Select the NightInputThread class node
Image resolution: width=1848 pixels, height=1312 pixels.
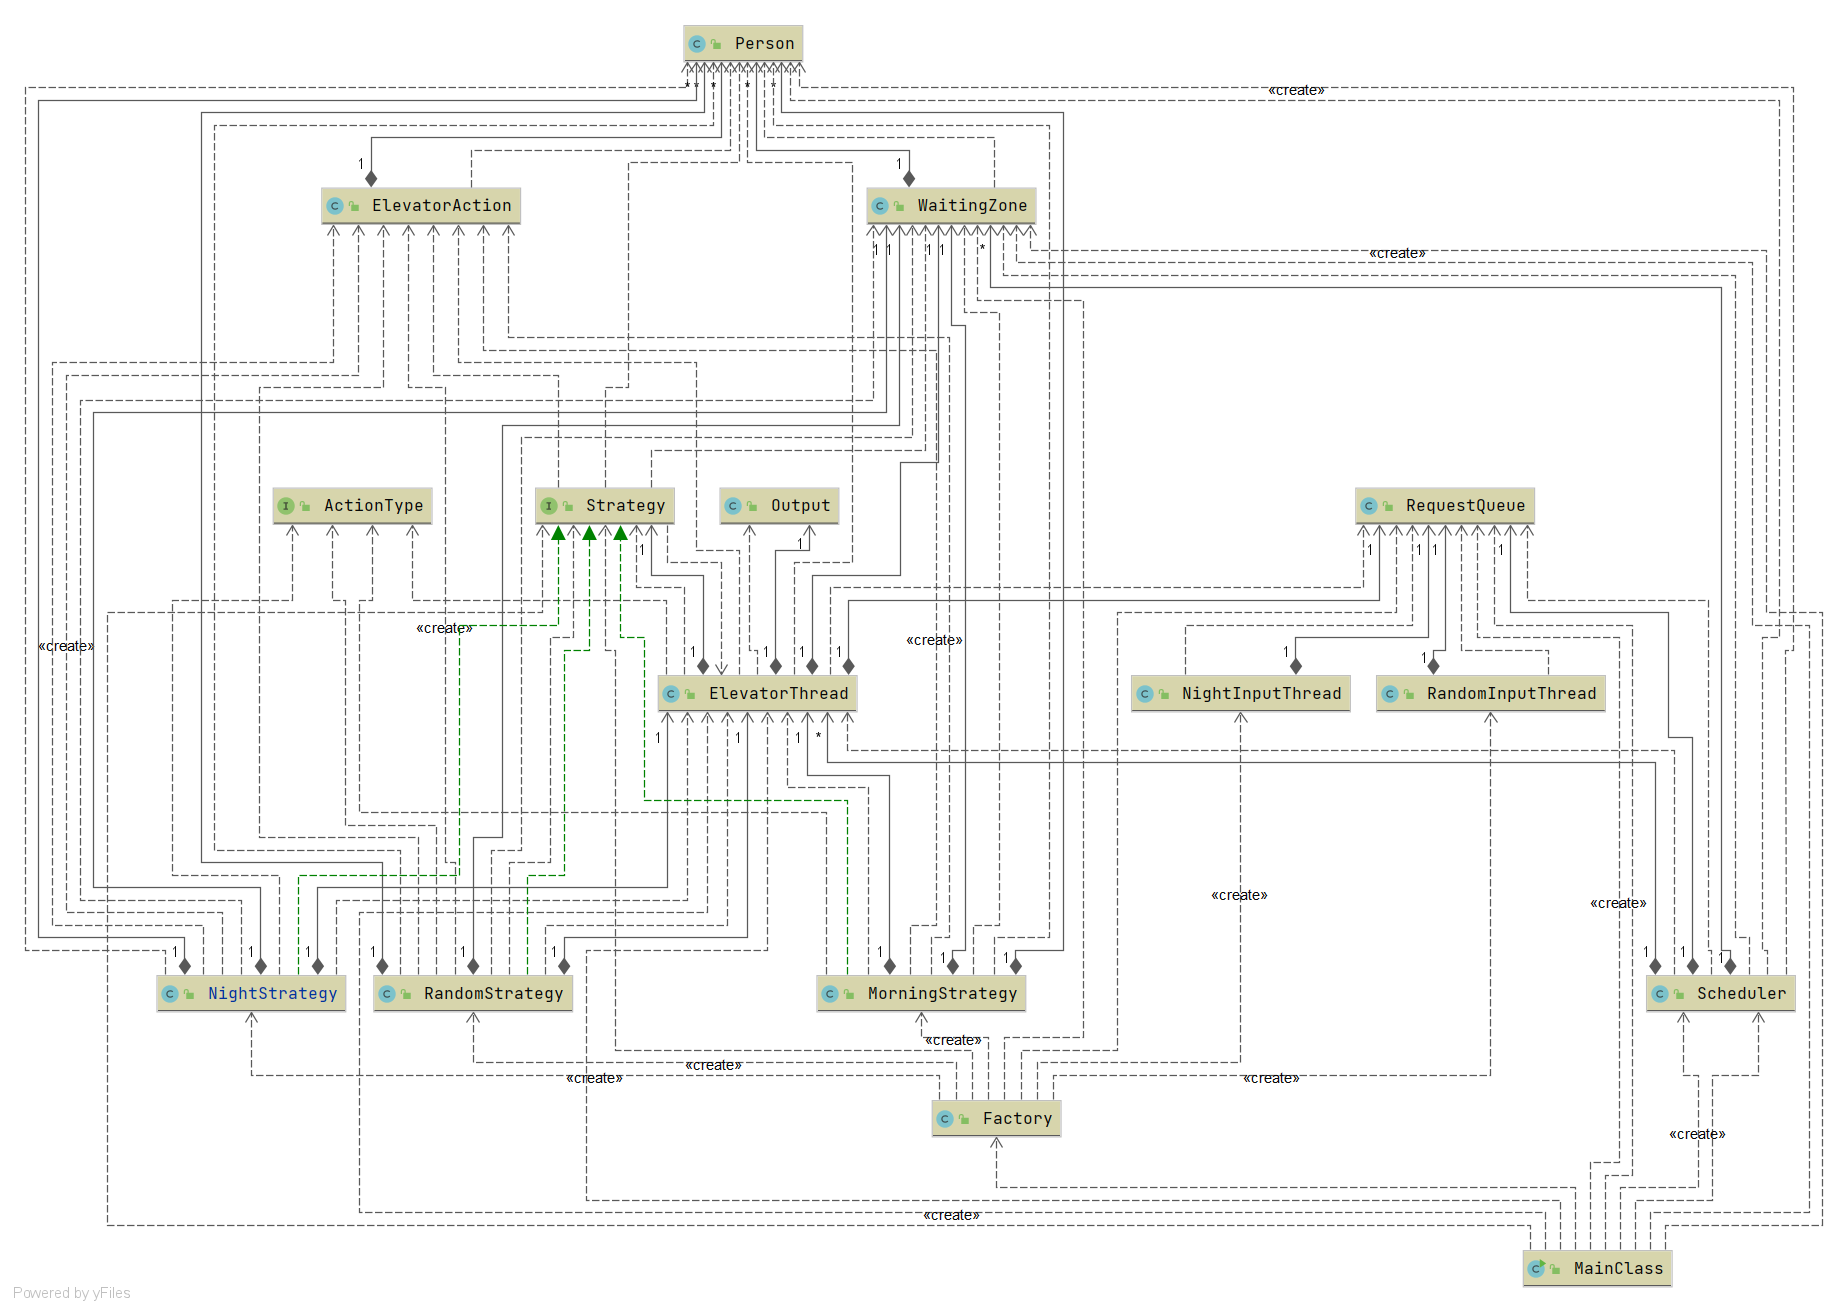pyautogui.click(x=1241, y=693)
